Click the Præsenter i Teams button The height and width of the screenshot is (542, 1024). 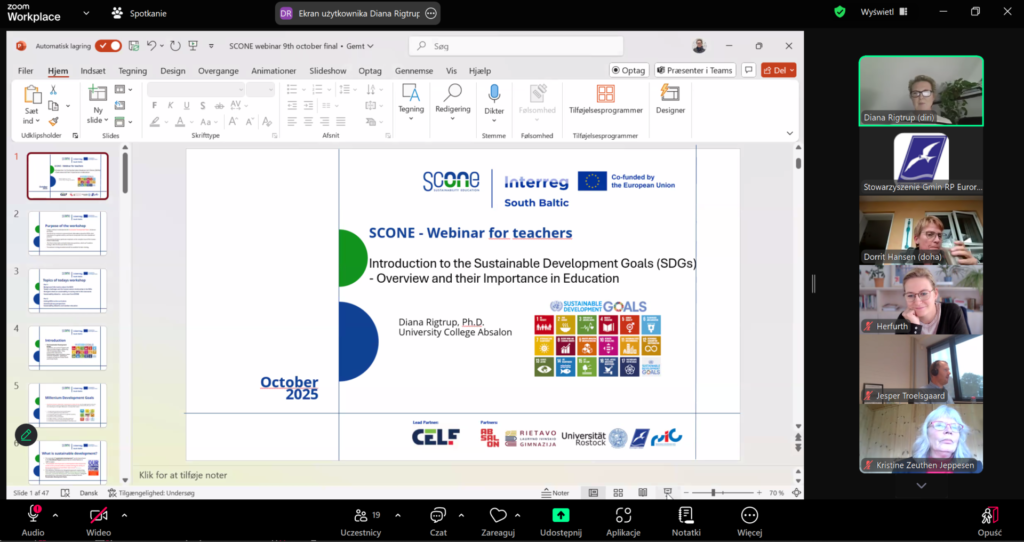click(x=695, y=70)
